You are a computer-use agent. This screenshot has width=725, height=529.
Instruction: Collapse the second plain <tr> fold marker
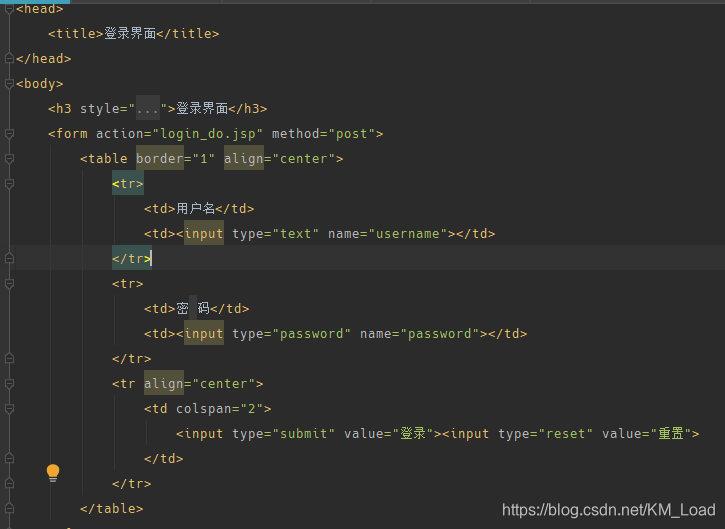coord(9,283)
